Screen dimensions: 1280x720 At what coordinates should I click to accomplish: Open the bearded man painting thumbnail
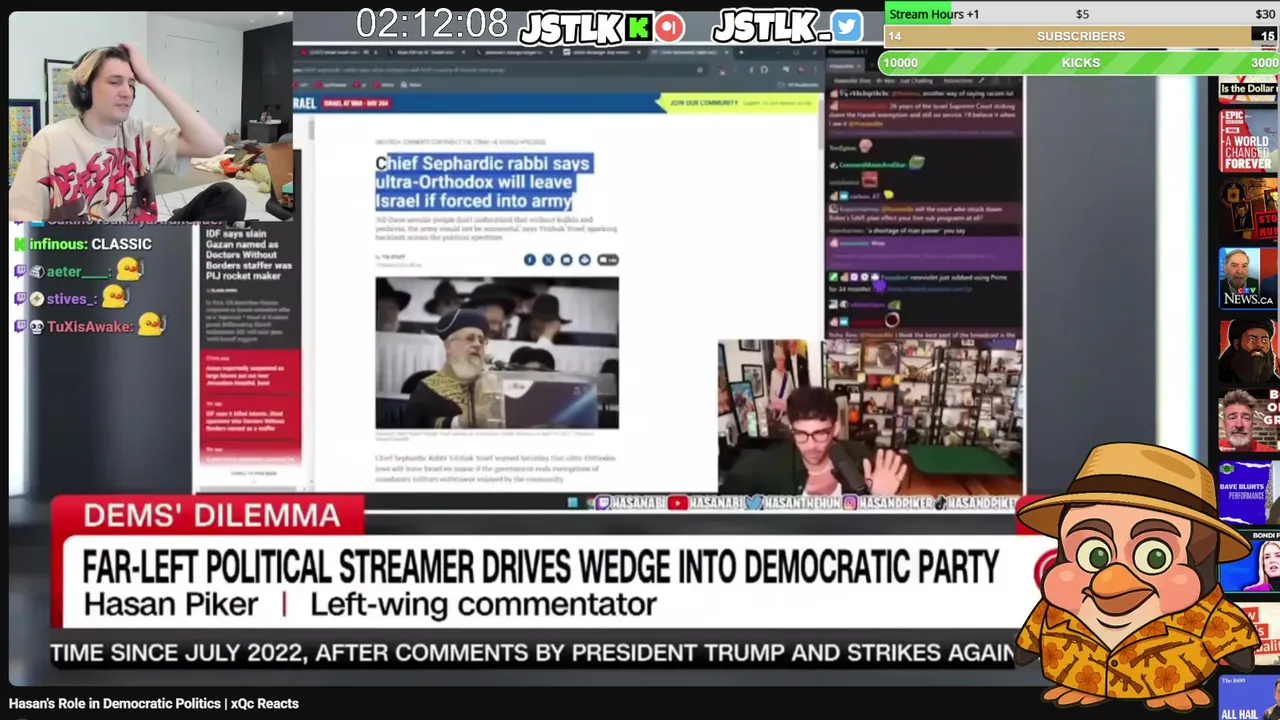(x=1248, y=349)
